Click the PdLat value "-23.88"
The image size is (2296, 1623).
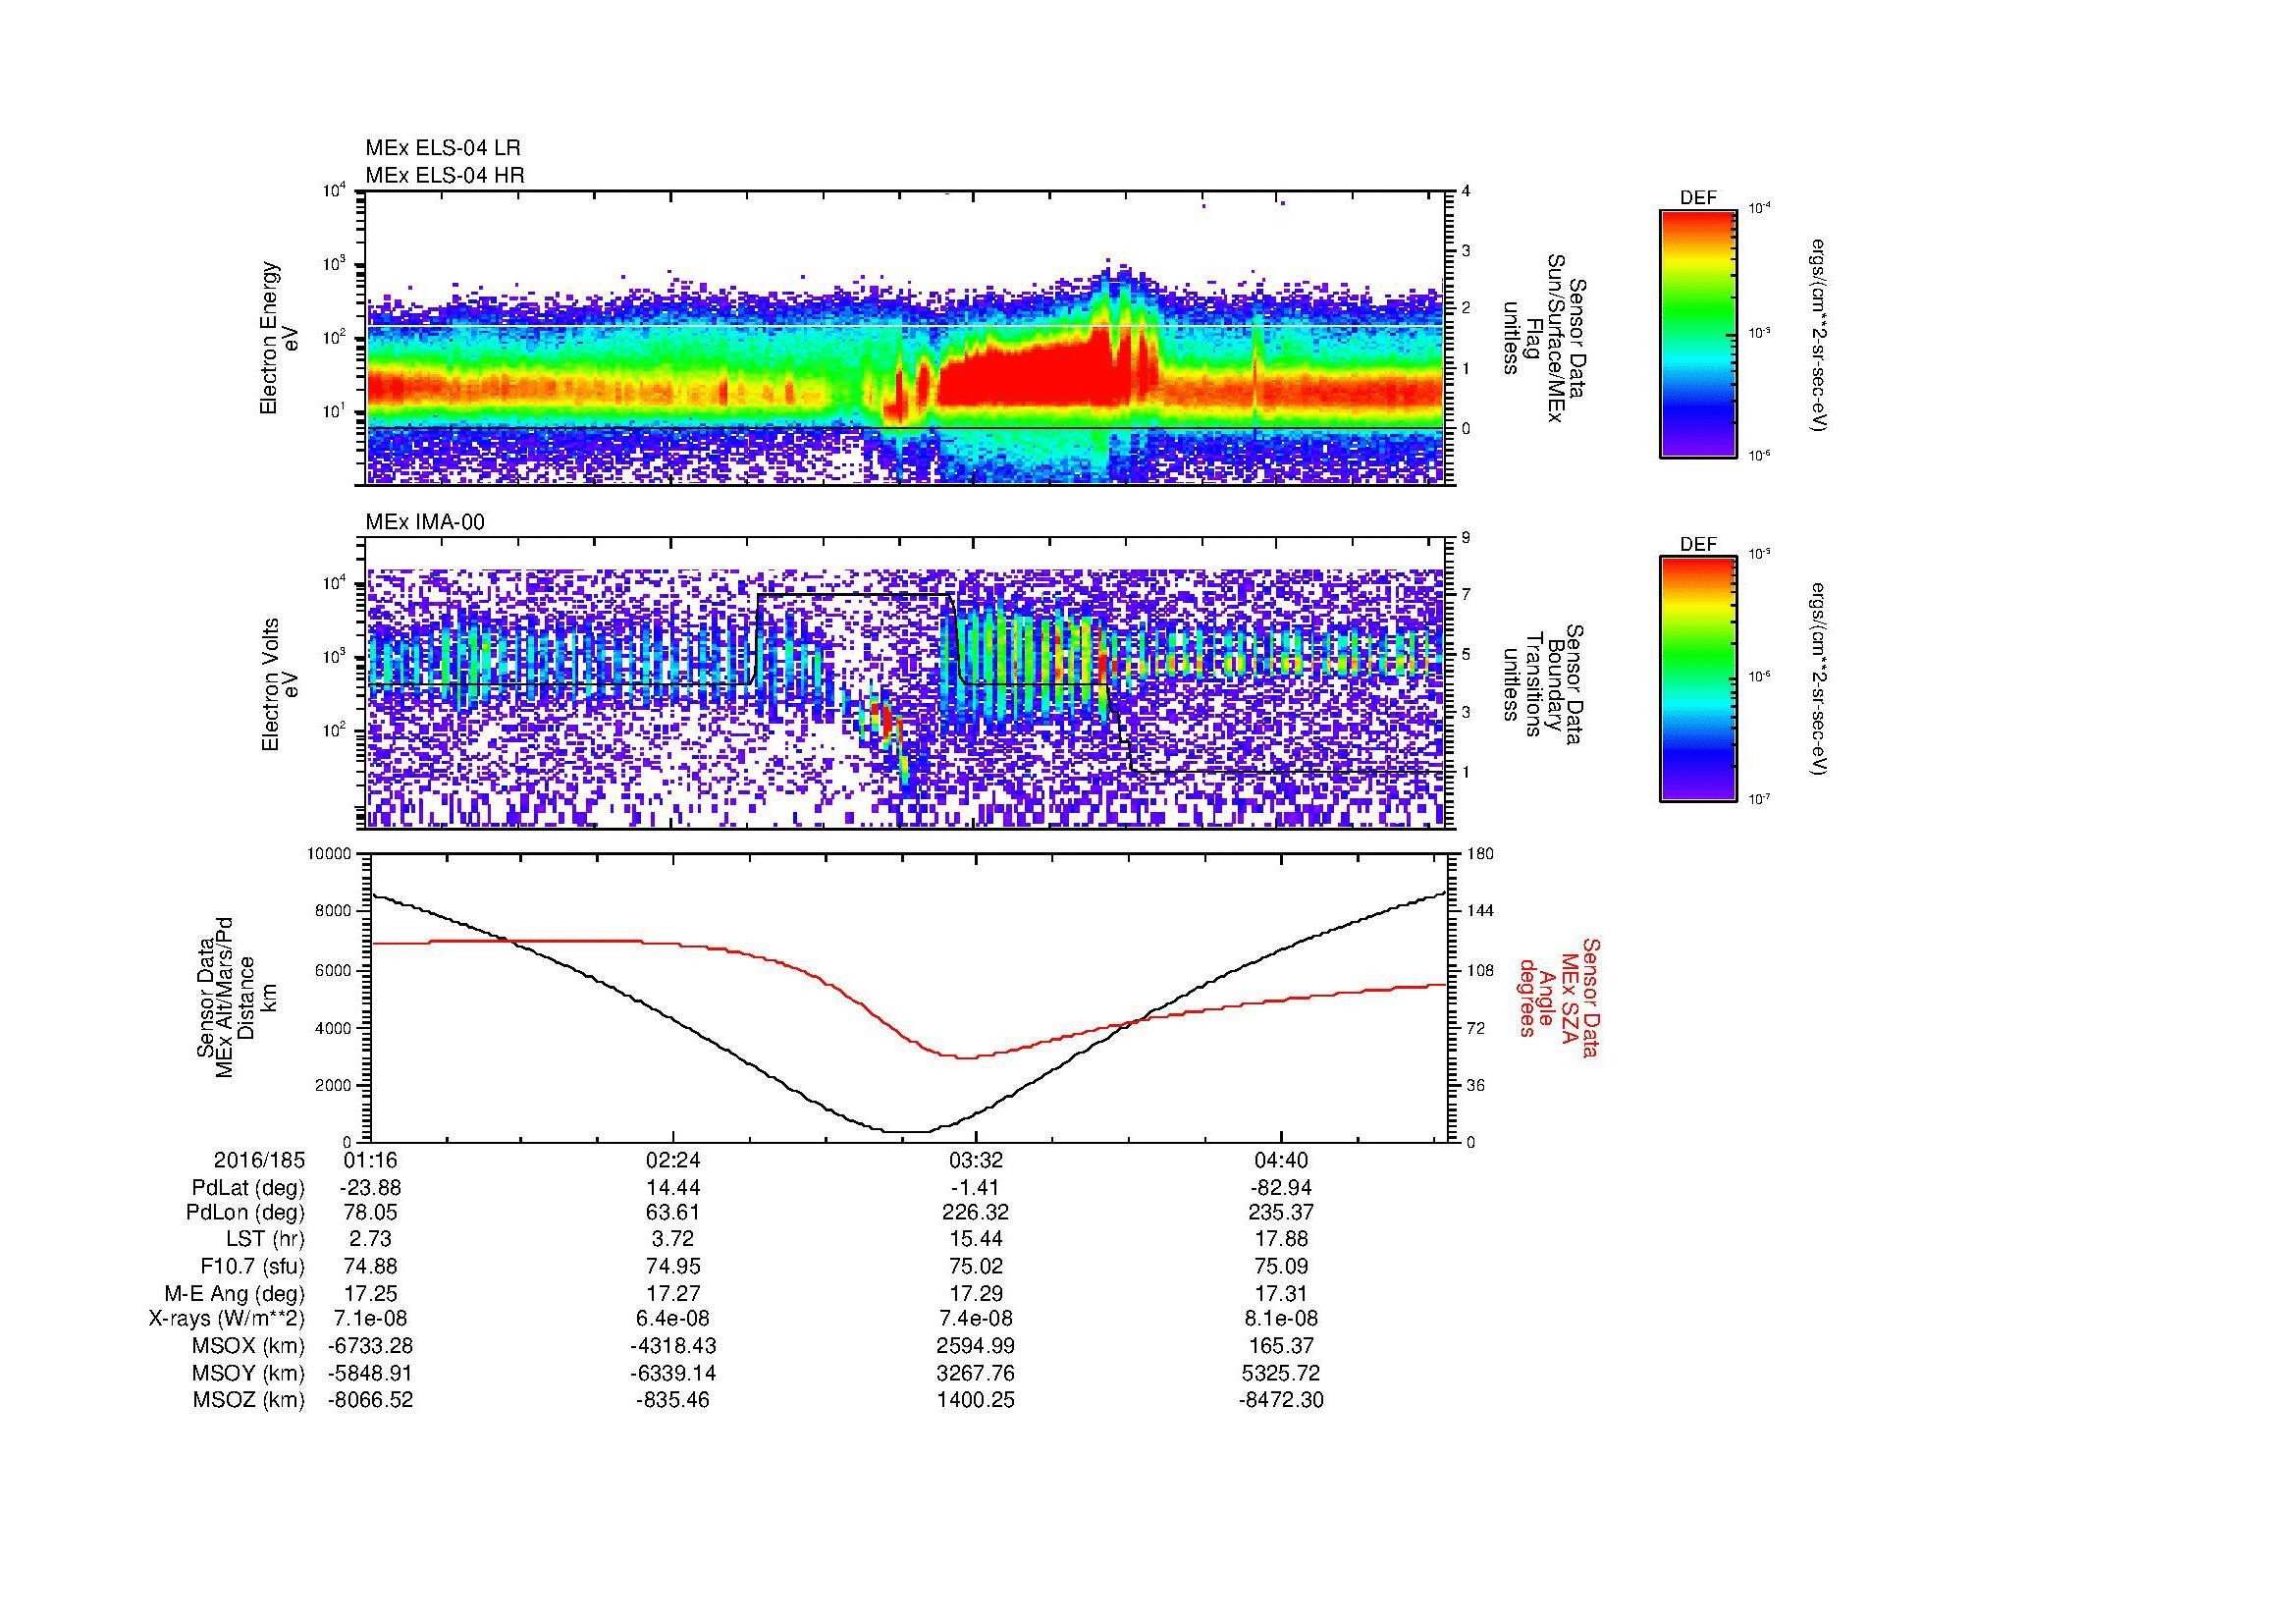(370, 1187)
